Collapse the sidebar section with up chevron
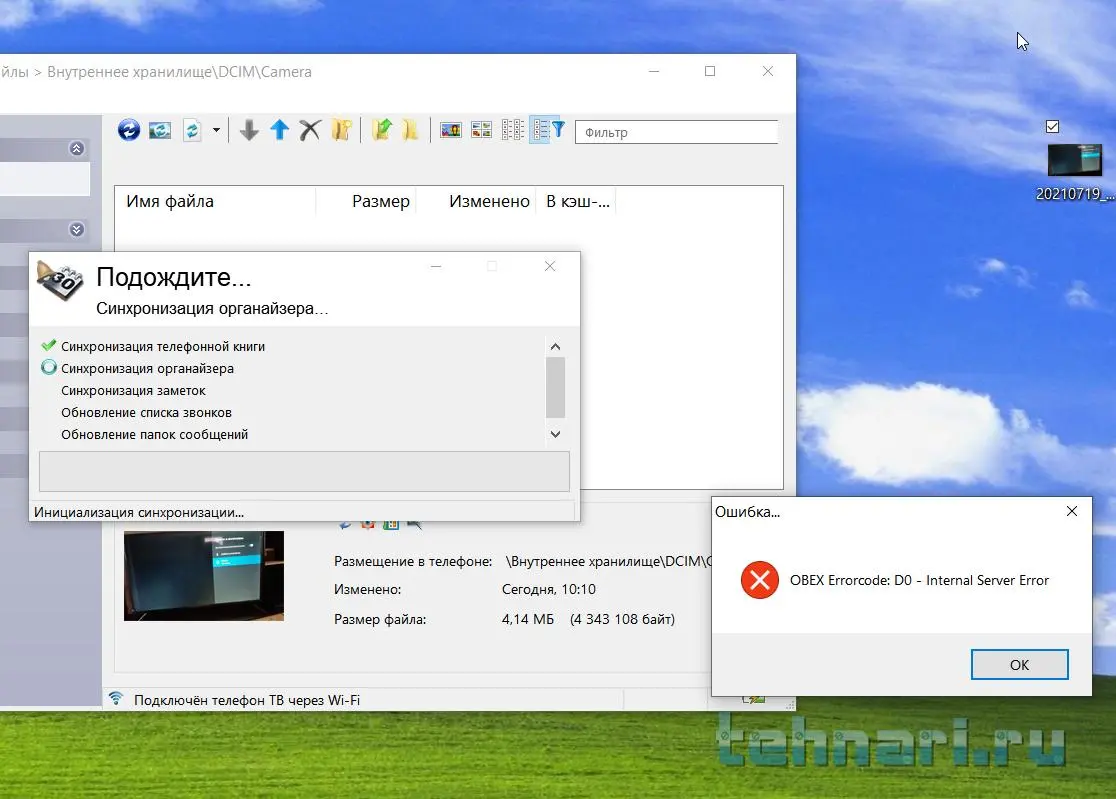1116x799 pixels. pos(77,149)
